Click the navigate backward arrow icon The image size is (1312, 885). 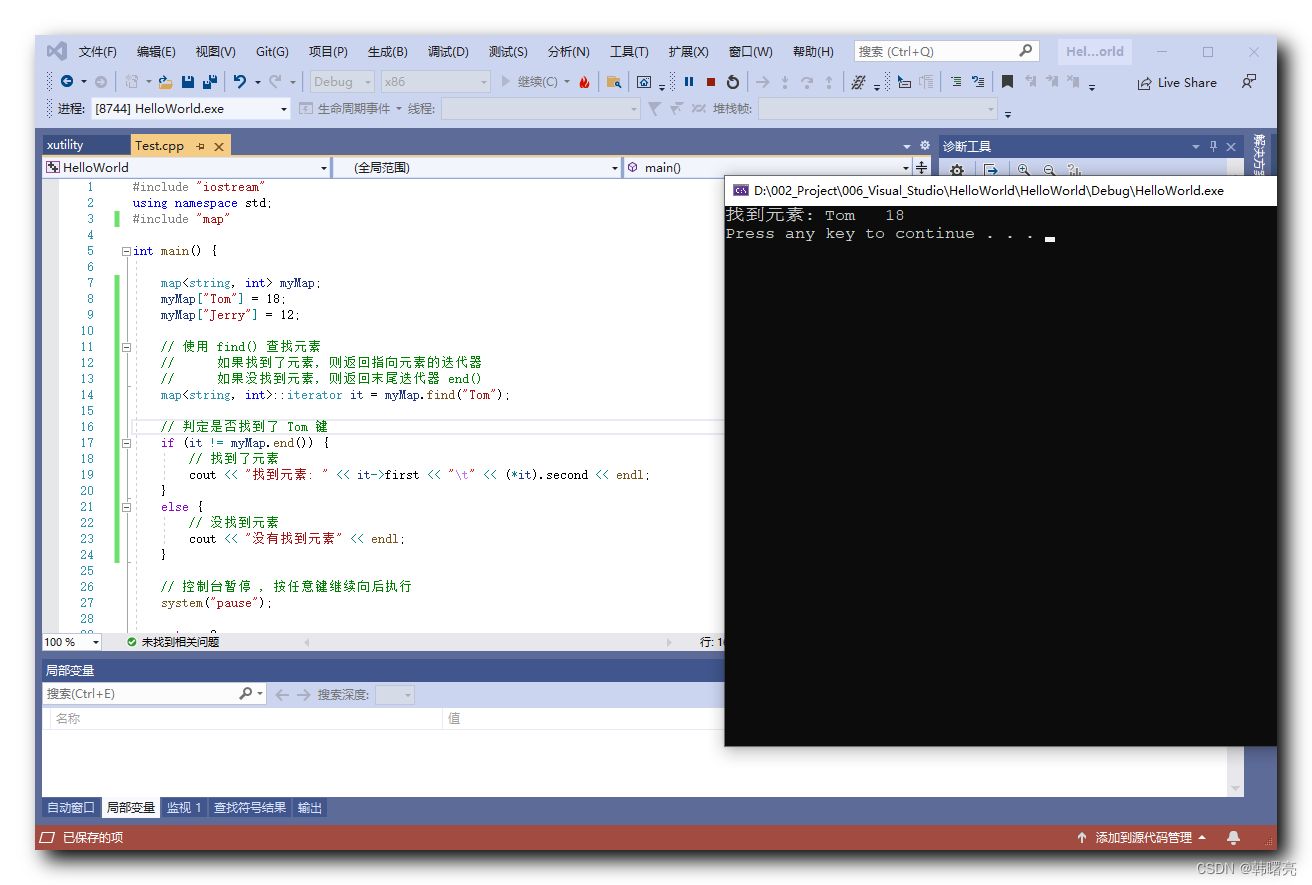pyautogui.click(x=67, y=82)
